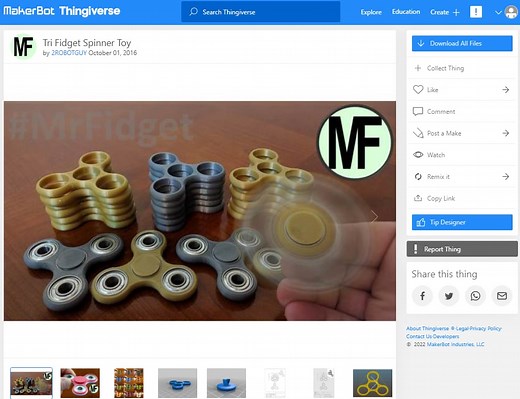The image size is (520, 399).
Task: Share this thing via WhatsApp
Action: click(x=475, y=296)
